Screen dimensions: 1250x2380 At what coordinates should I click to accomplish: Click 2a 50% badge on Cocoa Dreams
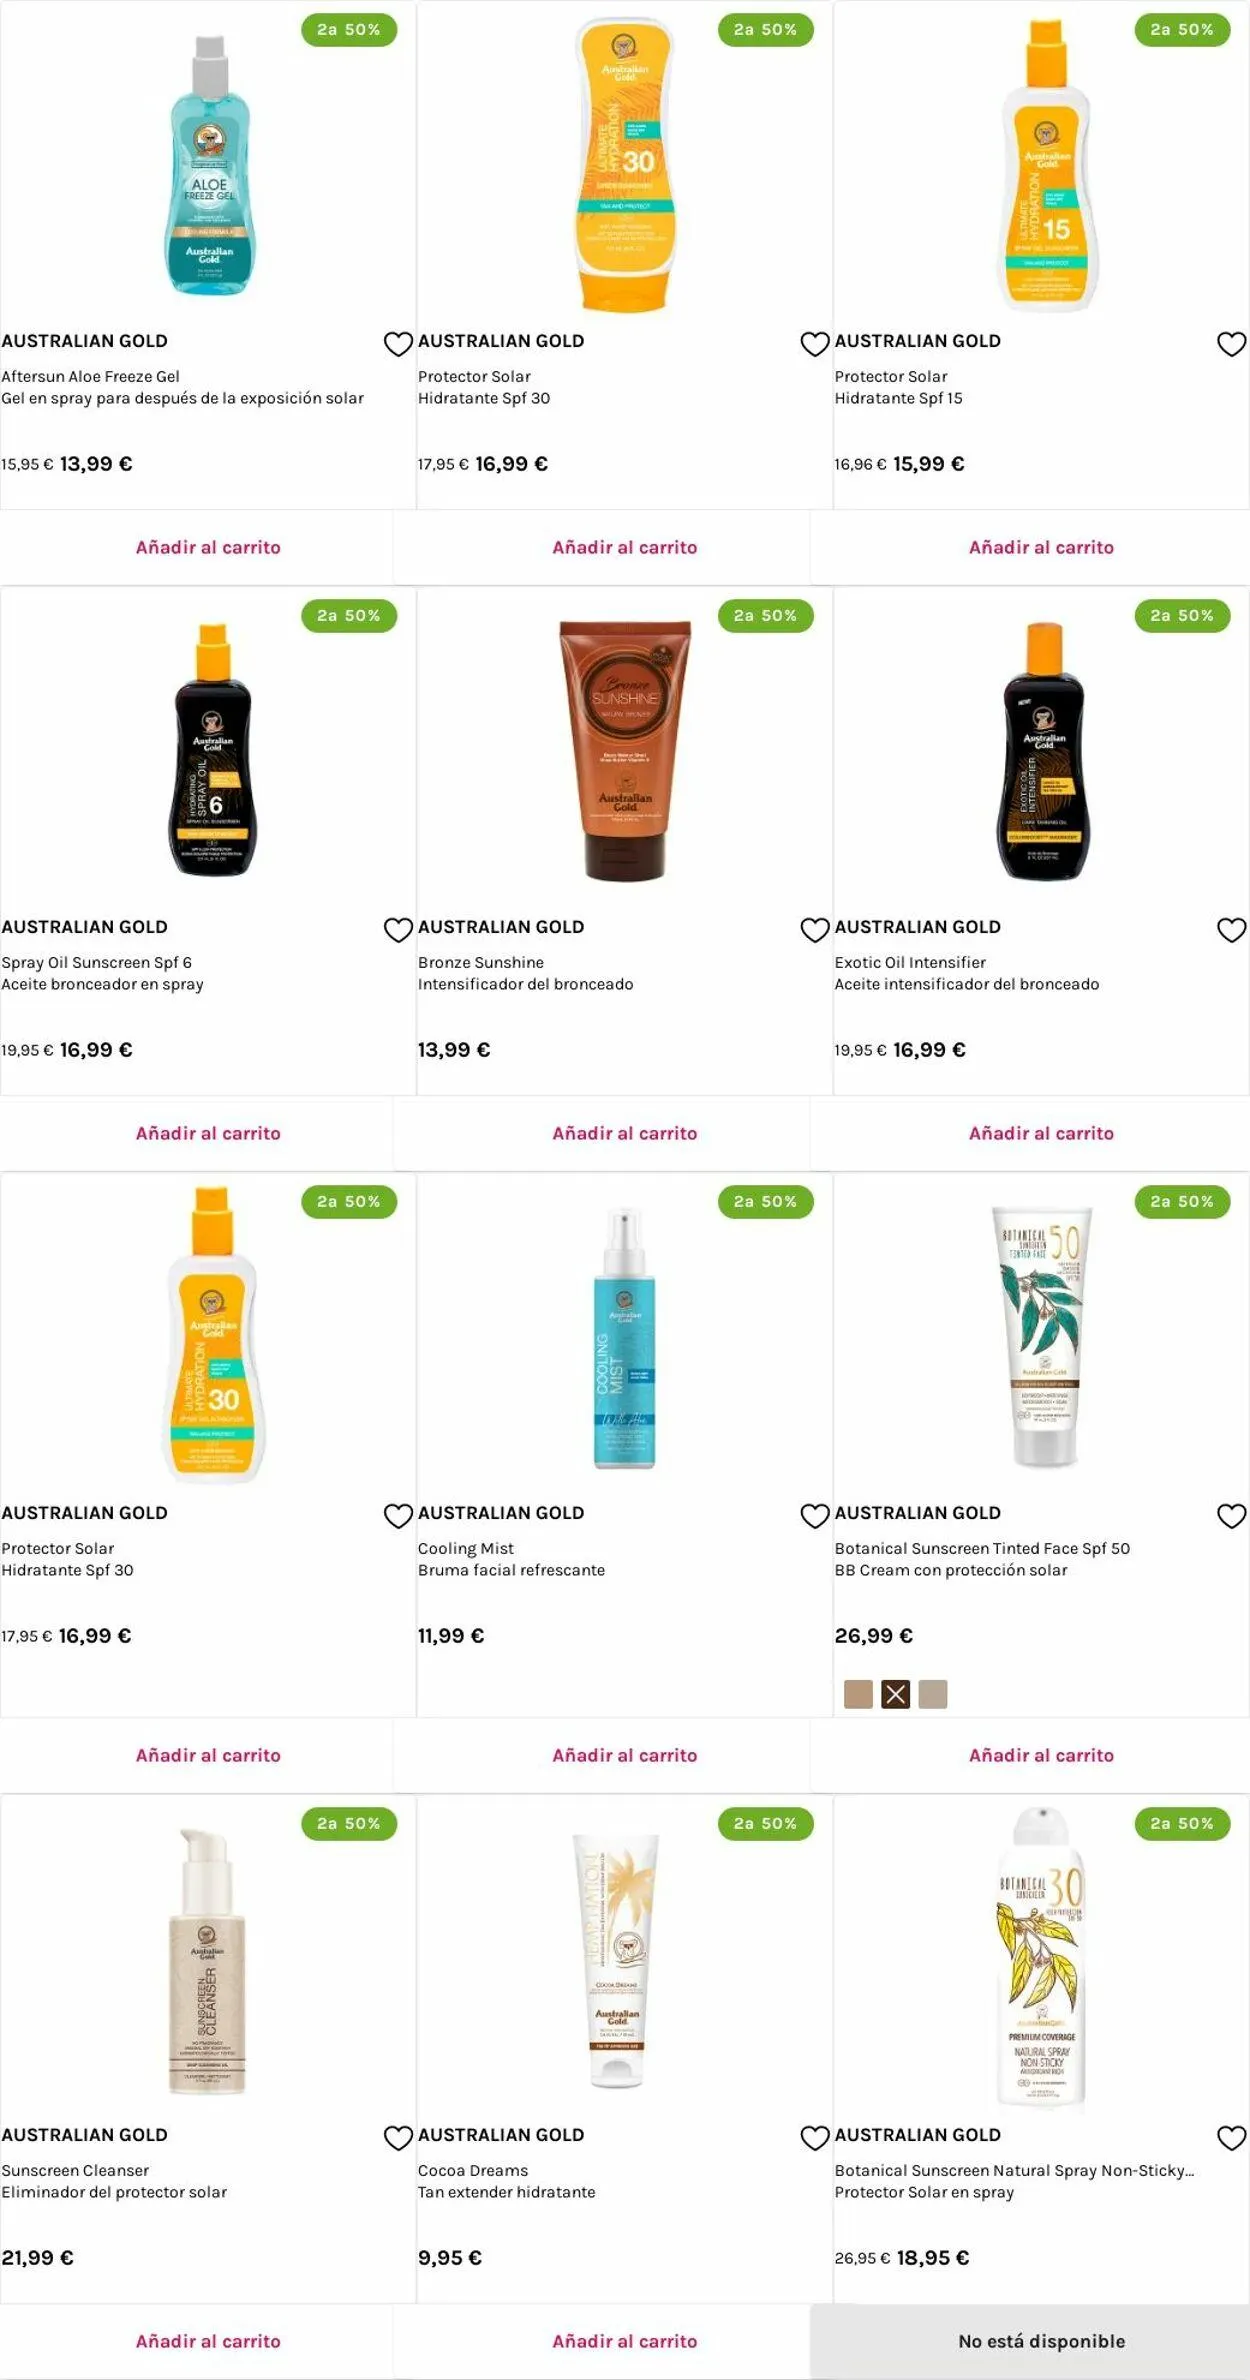(765, 1823)
